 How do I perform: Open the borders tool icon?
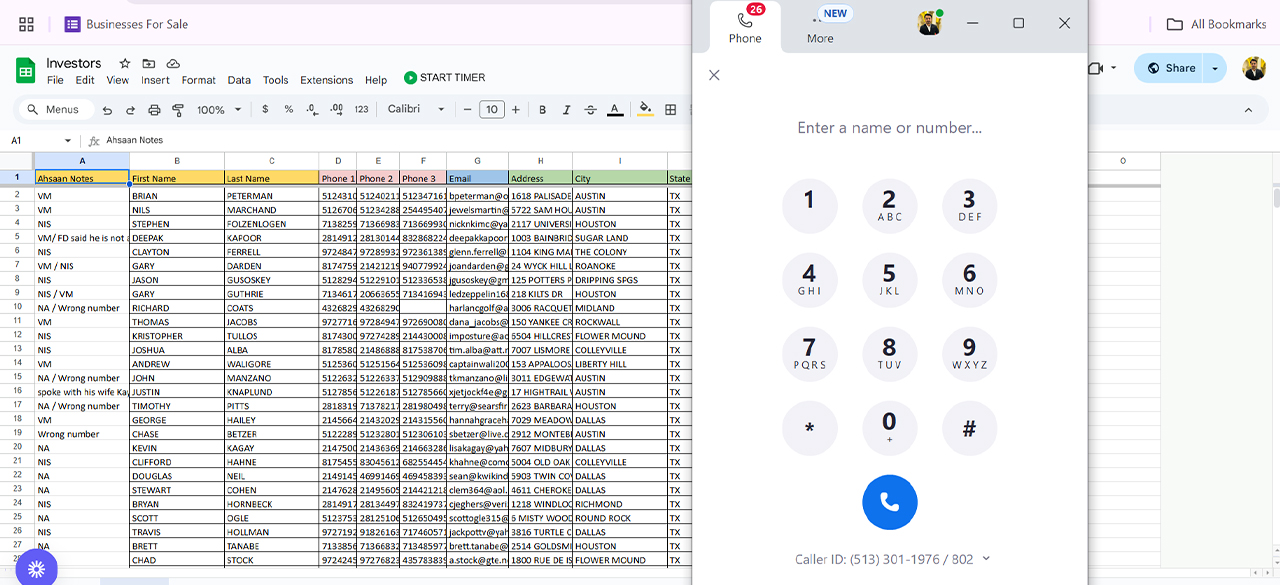[x=671, y=110]
